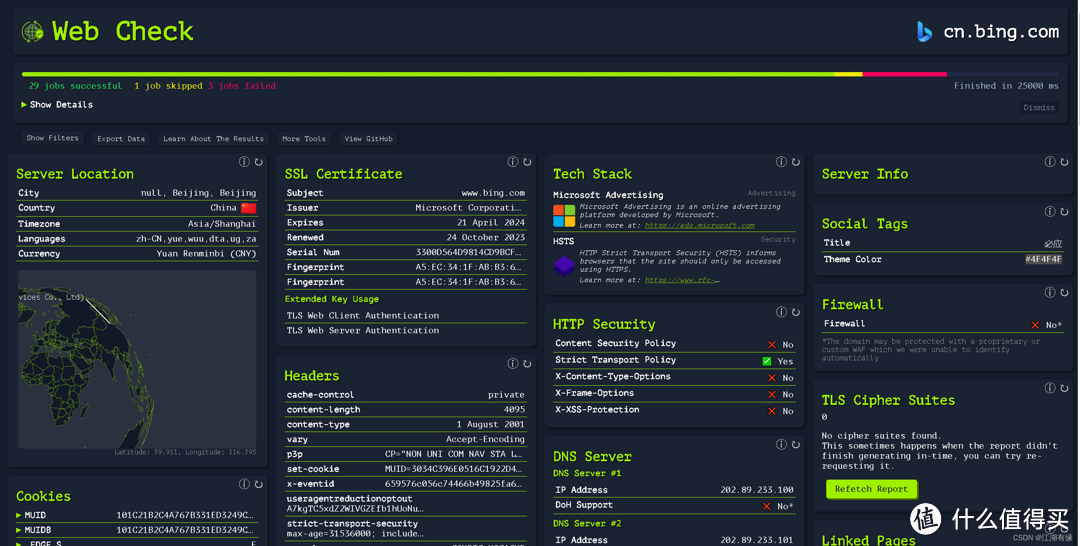Click the Bing logo beside cn.bing.com
Viewport: 1080px width, 546px height.
pyautogui.click(x=924, y=32)
